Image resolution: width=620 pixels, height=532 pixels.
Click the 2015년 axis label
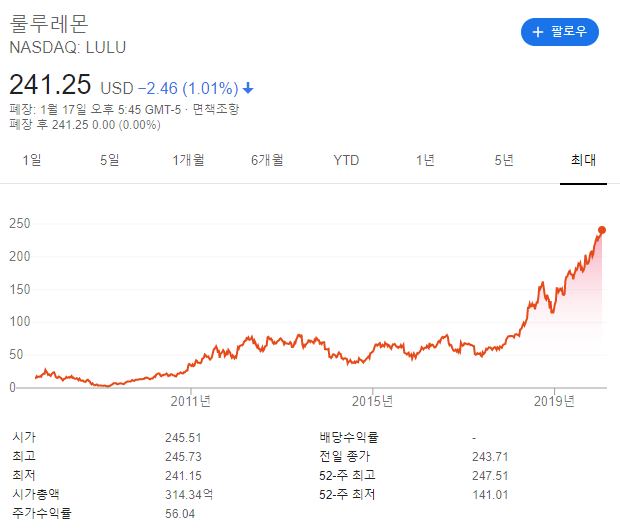(372, 401)
